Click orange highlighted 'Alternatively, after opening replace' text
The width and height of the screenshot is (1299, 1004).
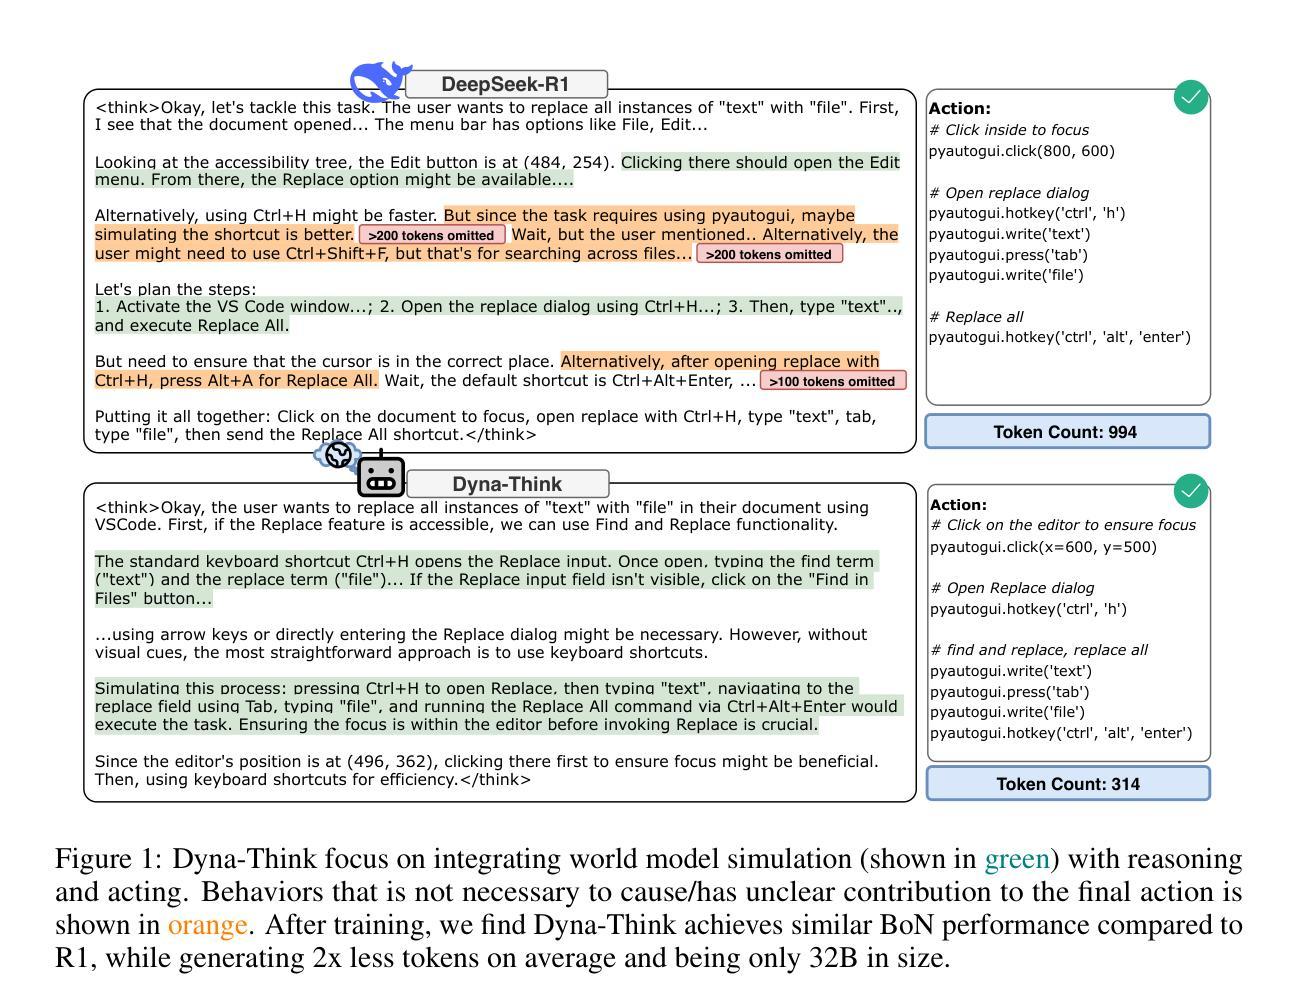pyautogui.click(x=719, y=361)
